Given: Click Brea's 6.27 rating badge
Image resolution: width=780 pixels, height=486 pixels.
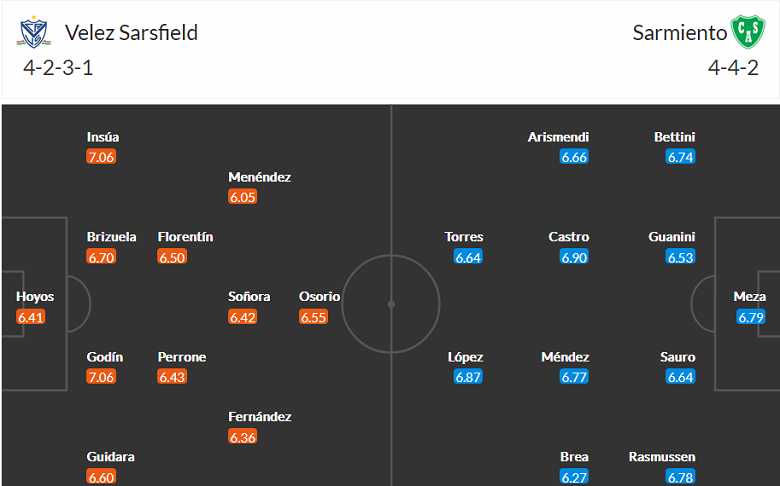Looking at the screenshot, I should point(574,477).
